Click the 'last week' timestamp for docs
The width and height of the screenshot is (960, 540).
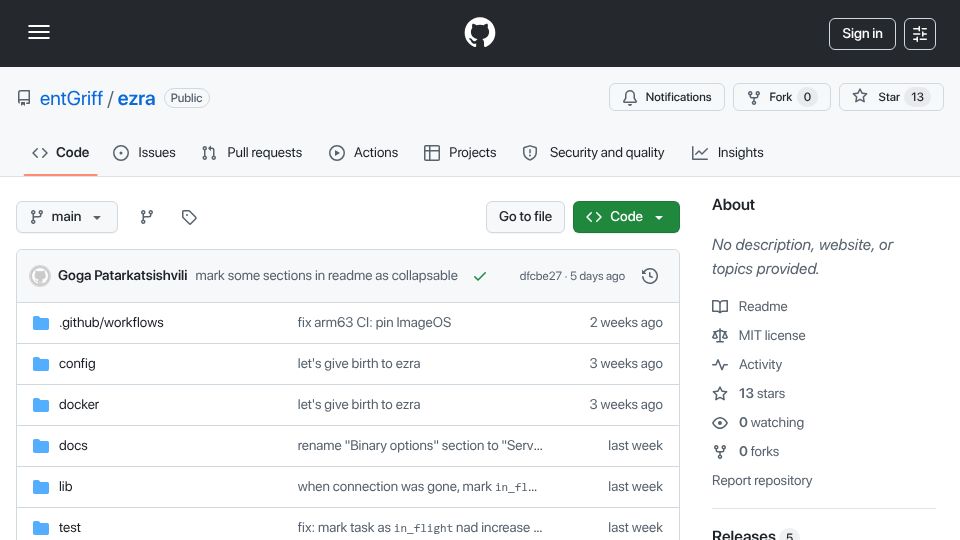(x=635, y=446)
